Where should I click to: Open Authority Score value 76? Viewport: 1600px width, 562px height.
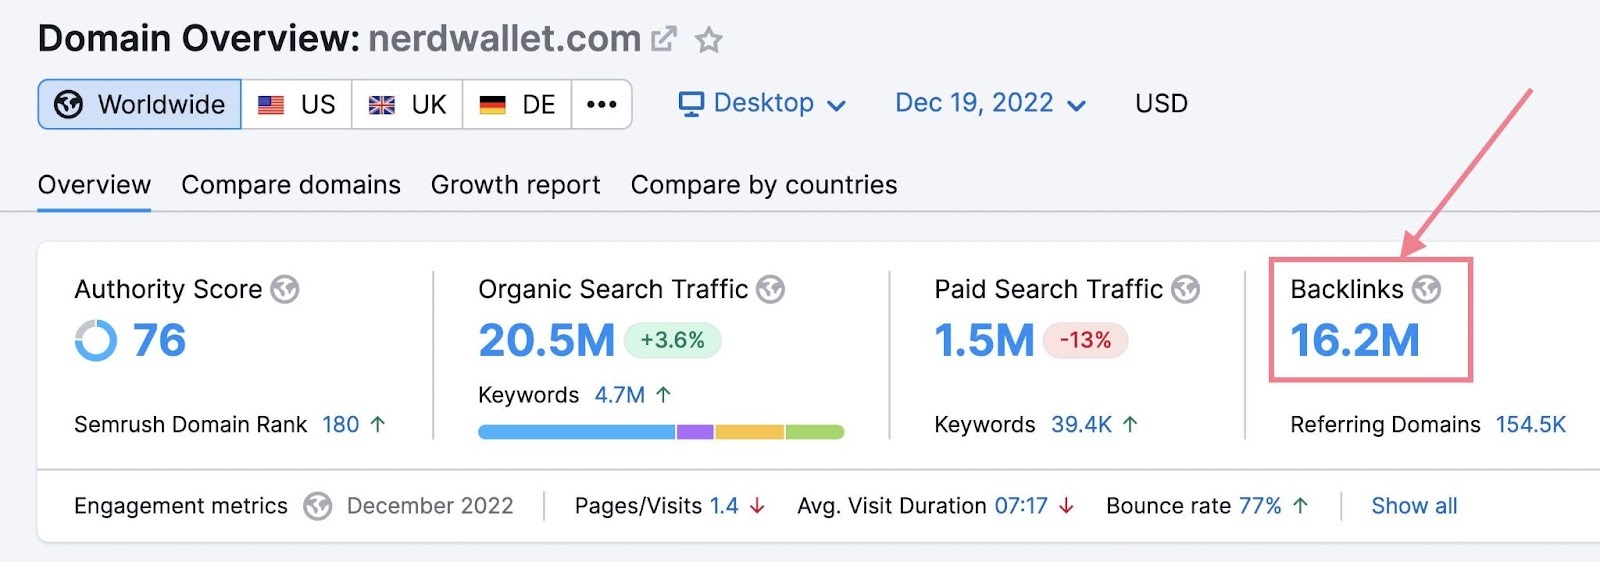click(160, 341)
